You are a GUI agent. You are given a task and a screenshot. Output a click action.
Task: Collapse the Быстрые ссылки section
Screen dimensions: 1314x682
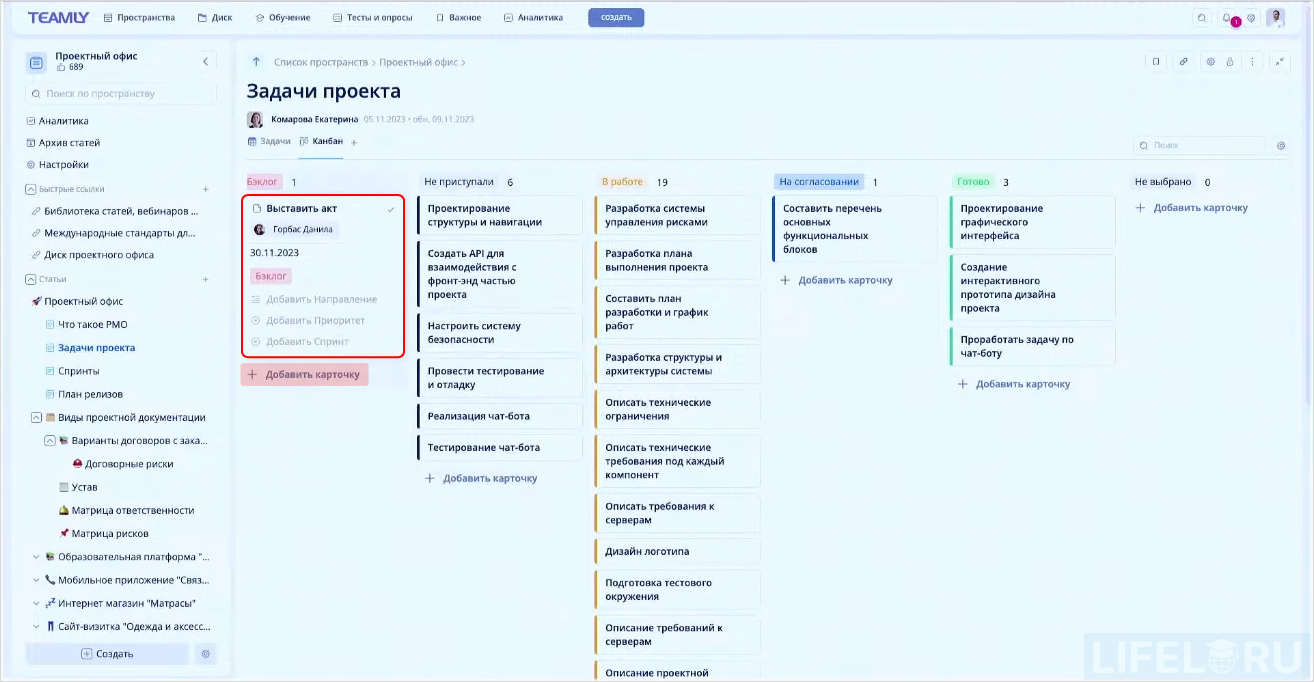pyautogui.click(x=31, y=189)
